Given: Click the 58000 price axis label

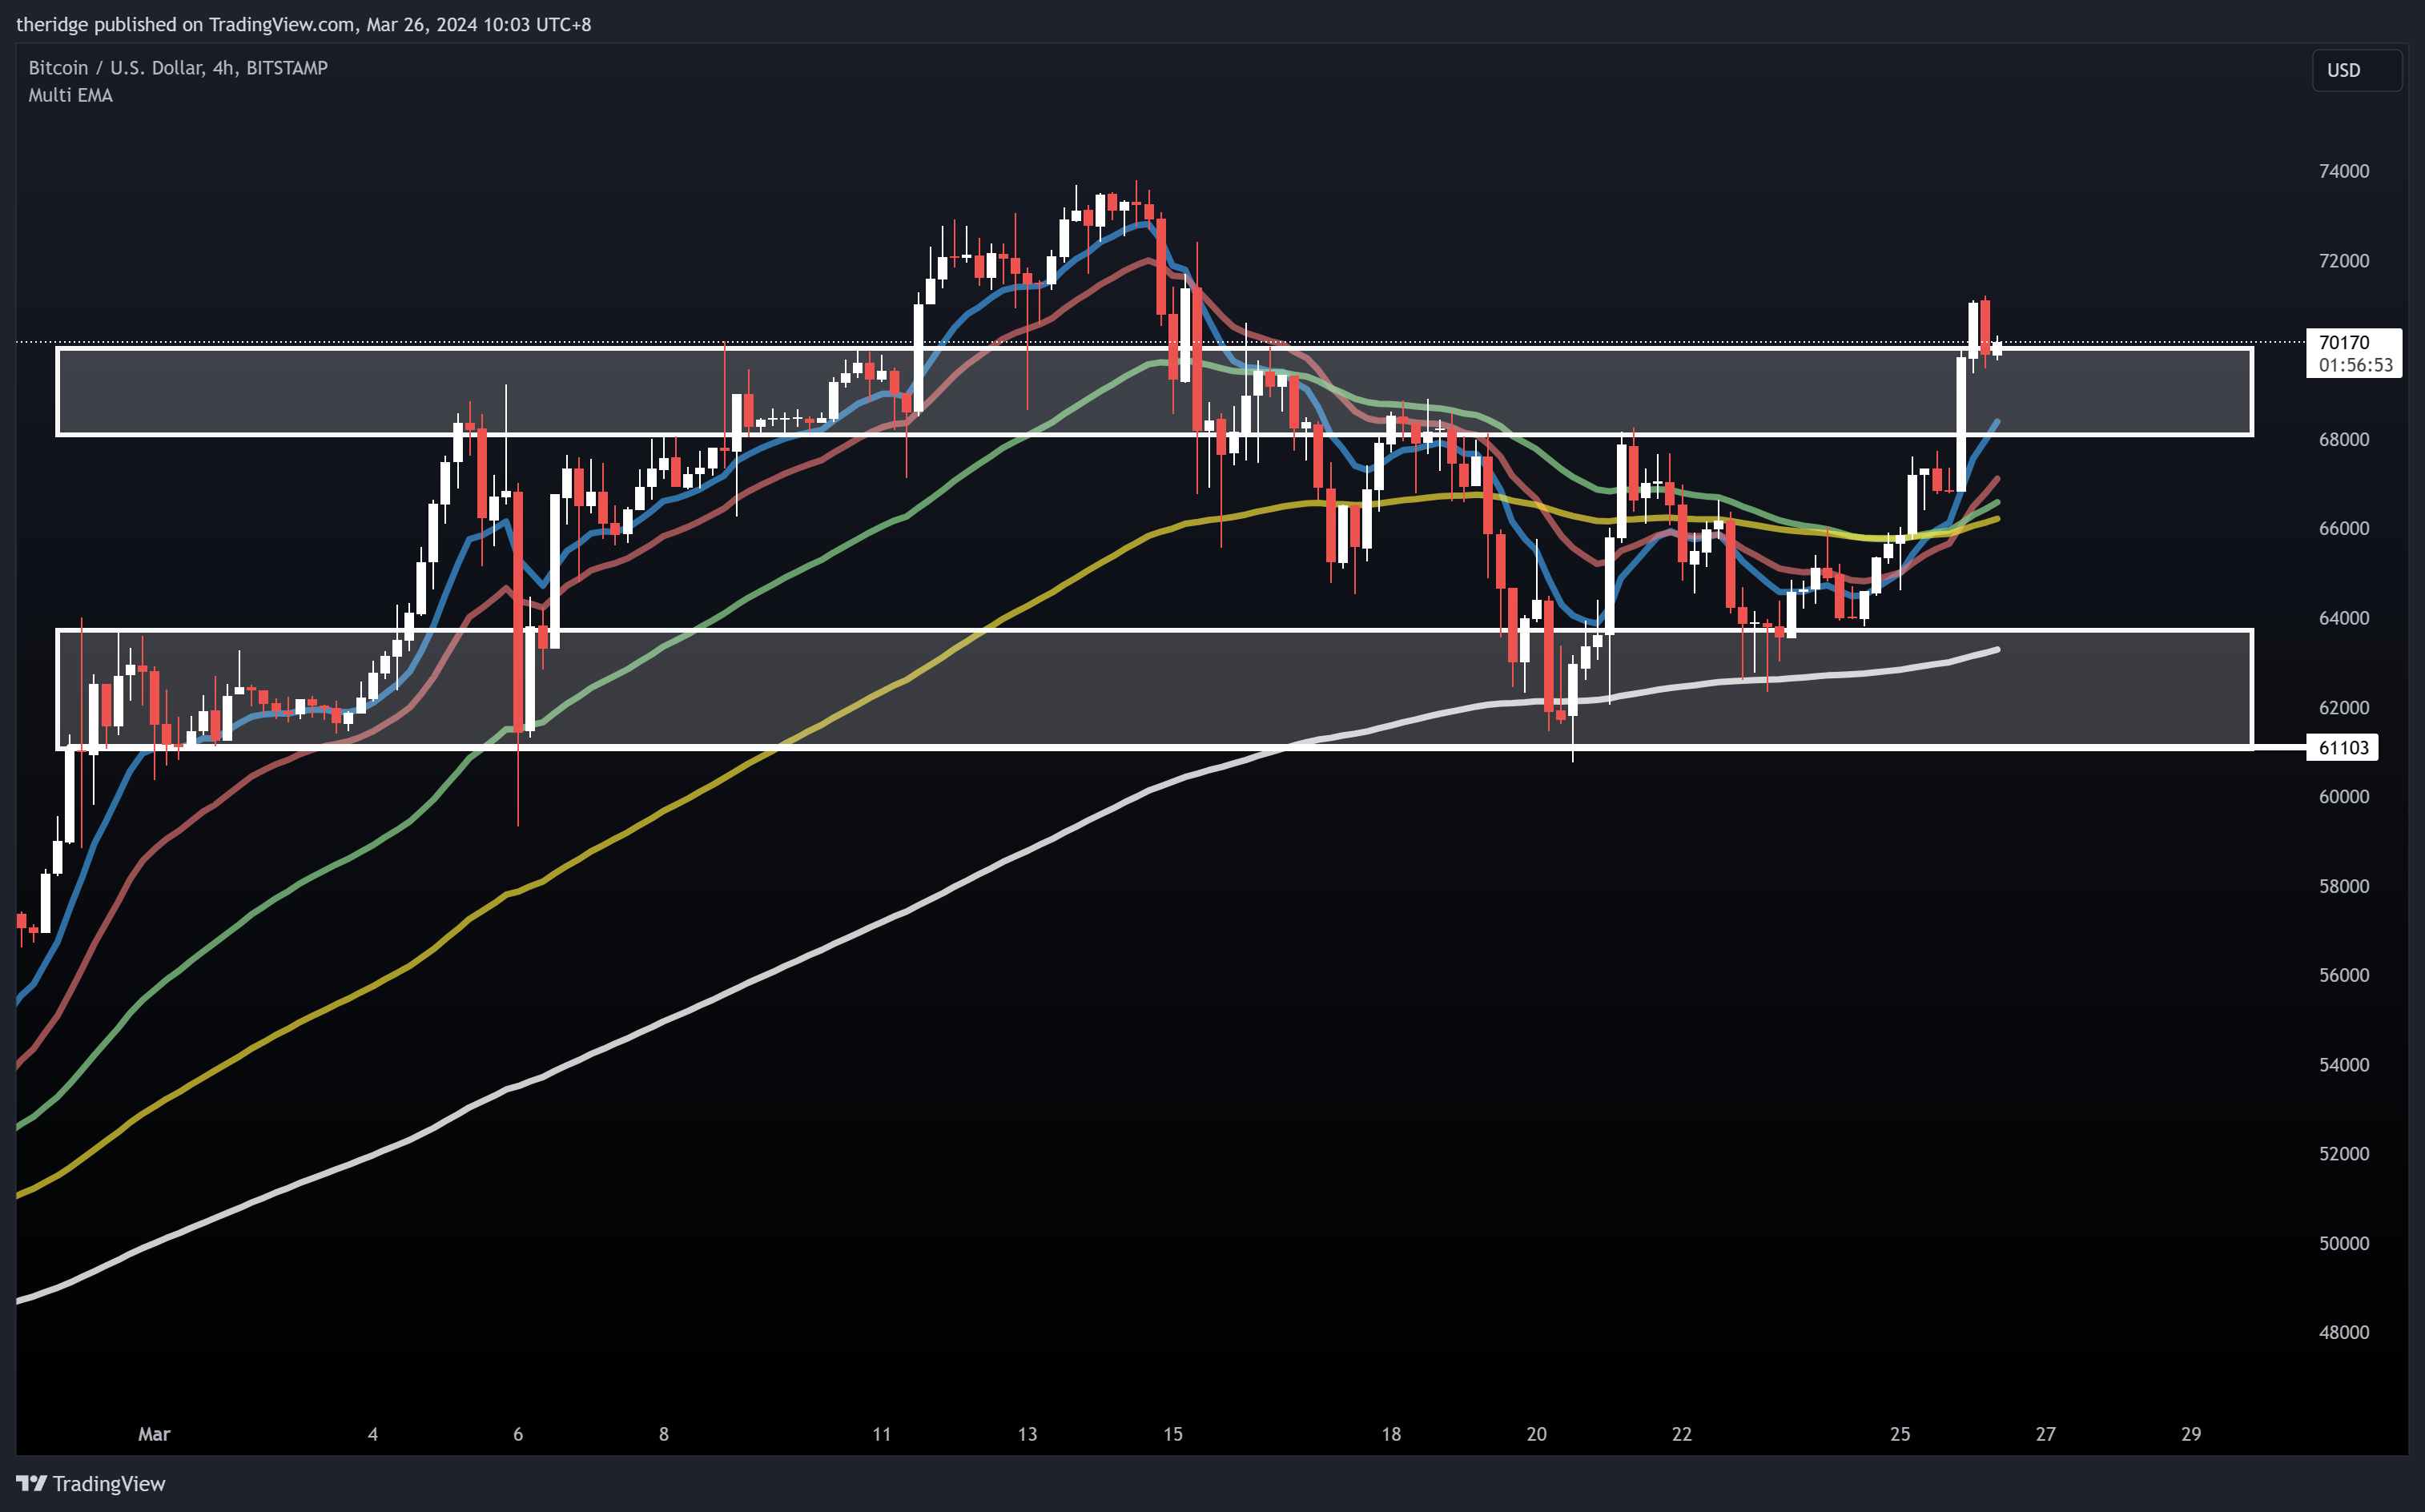Looking at the screenshot, I should 2343,886.
